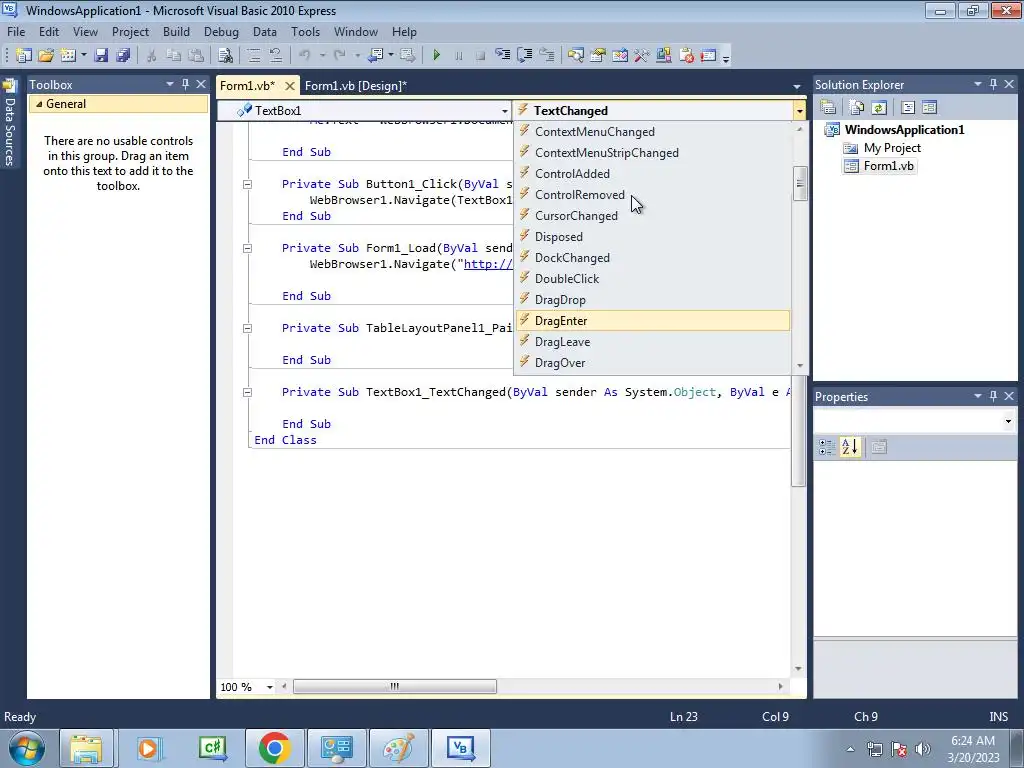Click the Find in Files binoculars icon
The height and width of the screenshot is (768, 1024).
coord(225,56)
